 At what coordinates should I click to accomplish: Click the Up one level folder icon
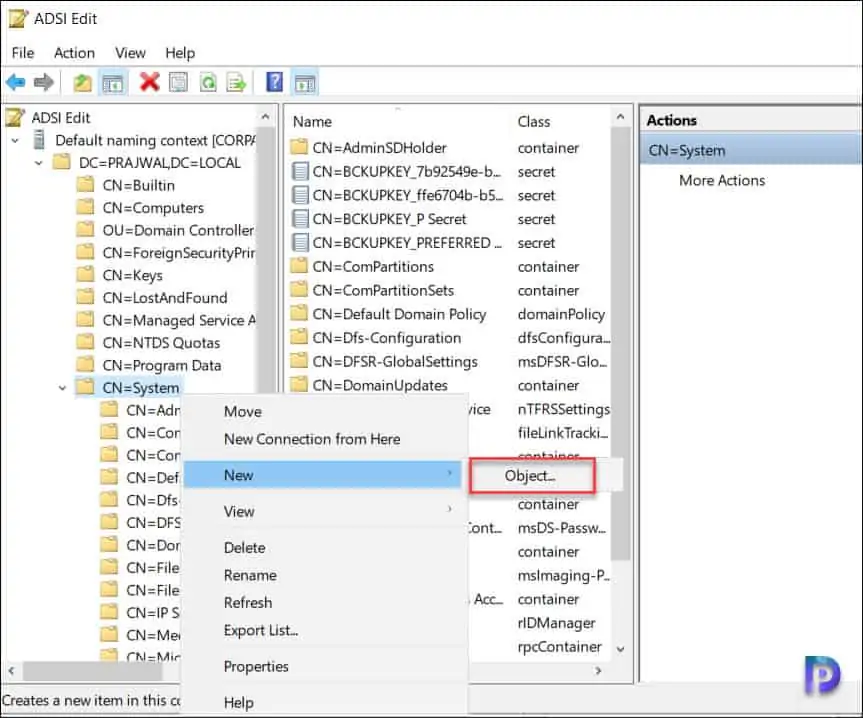[83, 83]
